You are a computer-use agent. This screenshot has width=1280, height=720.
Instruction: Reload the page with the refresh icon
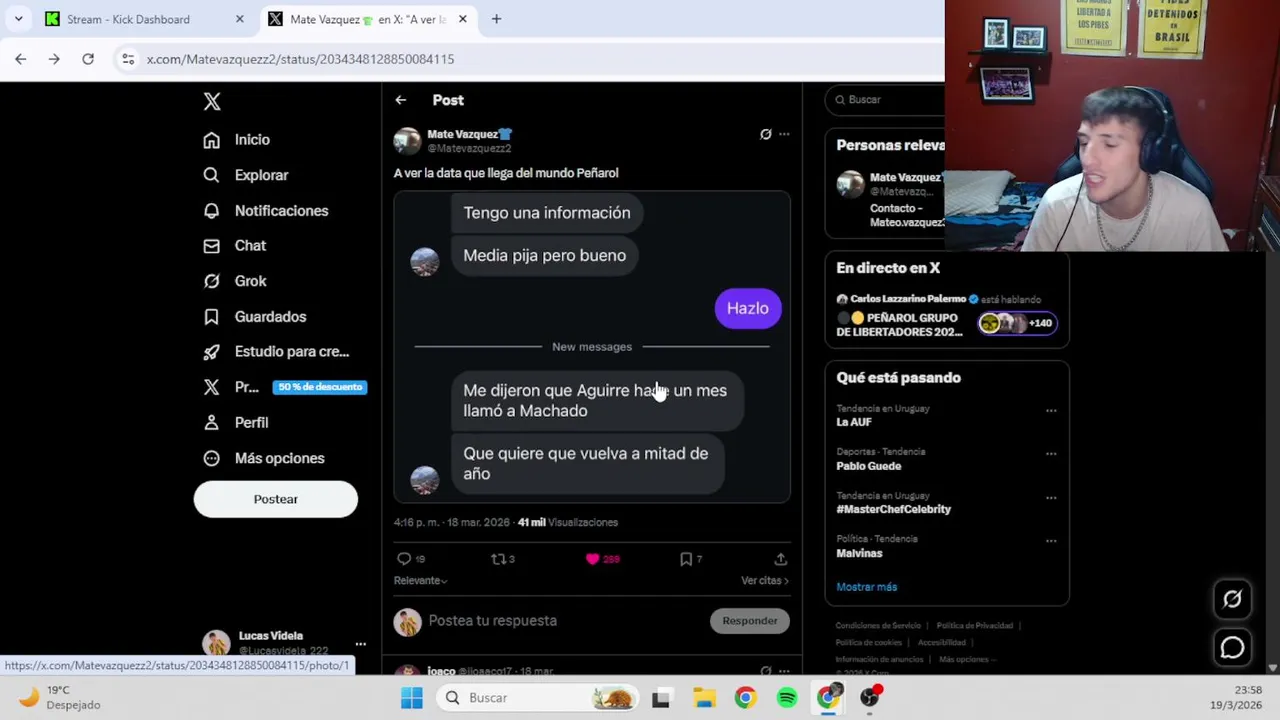88,59
